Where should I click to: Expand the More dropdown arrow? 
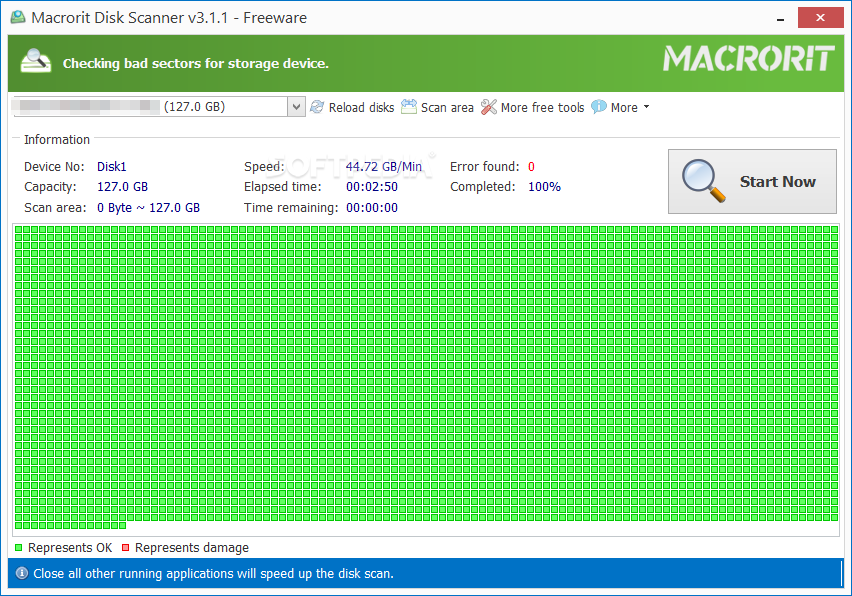click(647, 107)
